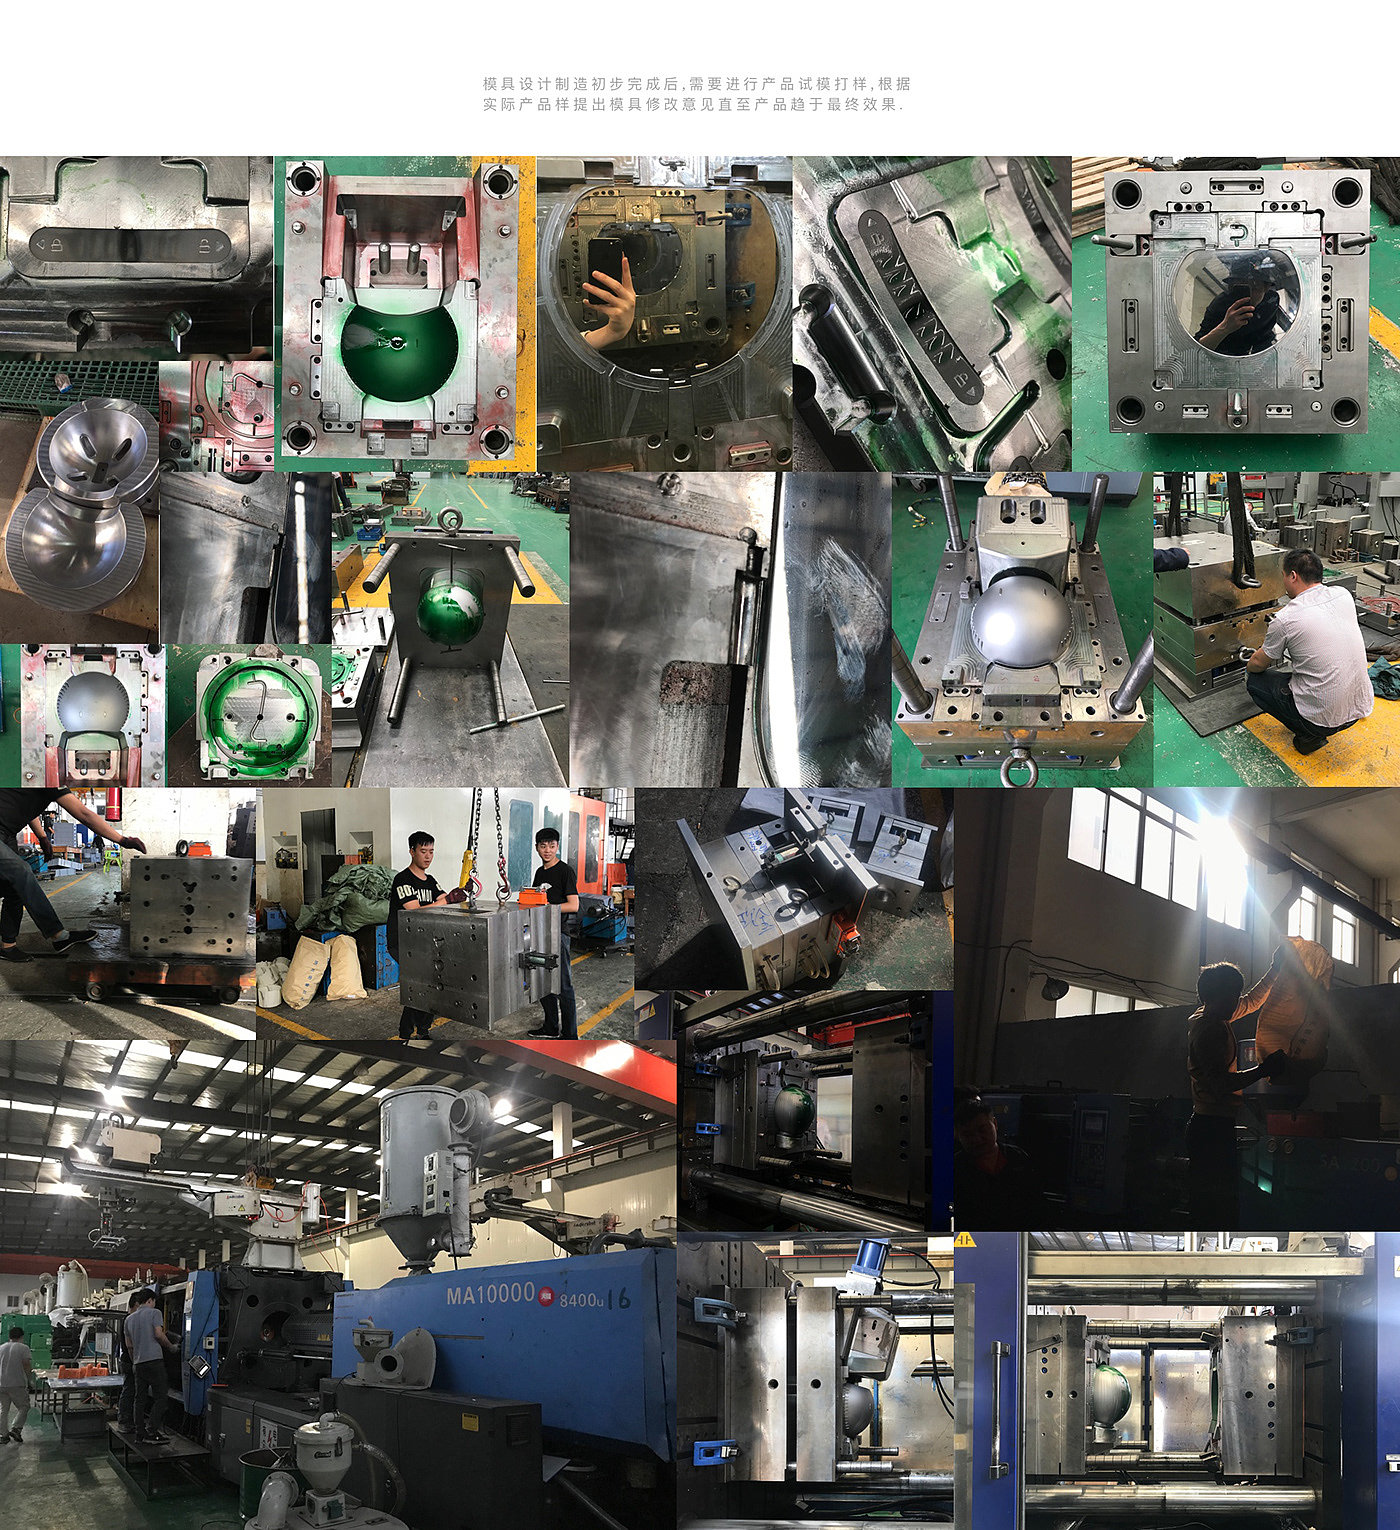Click photo showing hand holding phone reflection
The image size is (1400, 1530).
pyautogui.click(x=664, y=313)
